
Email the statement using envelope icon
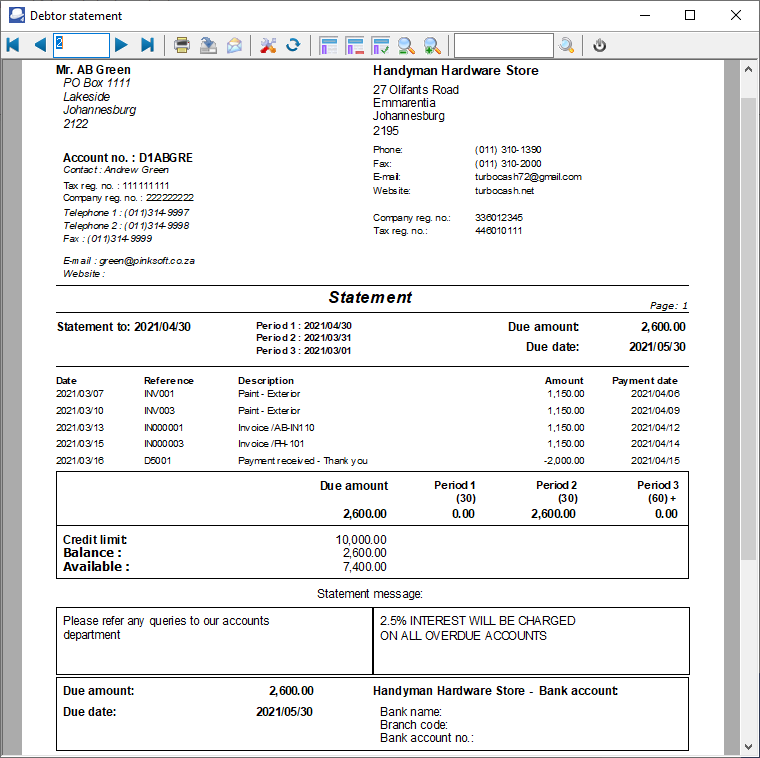click(x=234, y=45)
